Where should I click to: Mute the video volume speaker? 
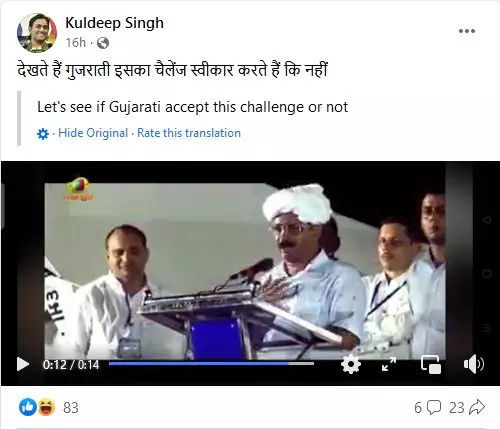click(473, 364)
